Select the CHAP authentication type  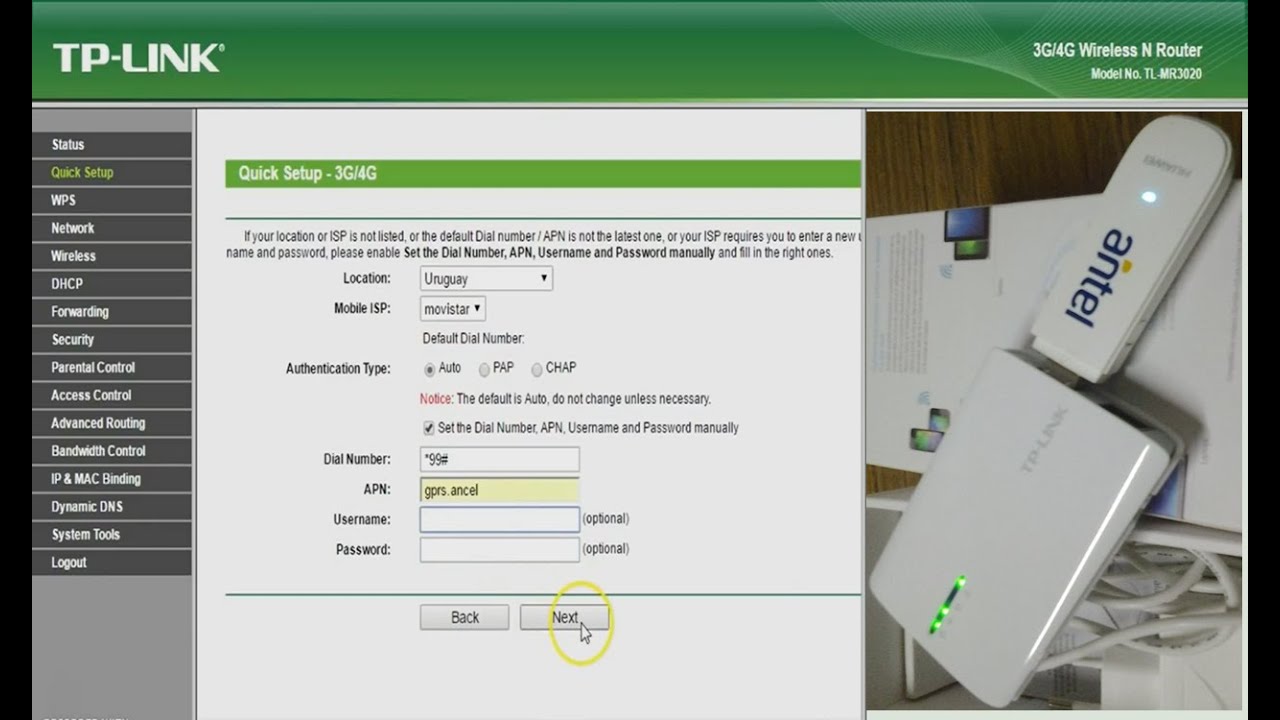pyautogui.click(x=537, y=370)
